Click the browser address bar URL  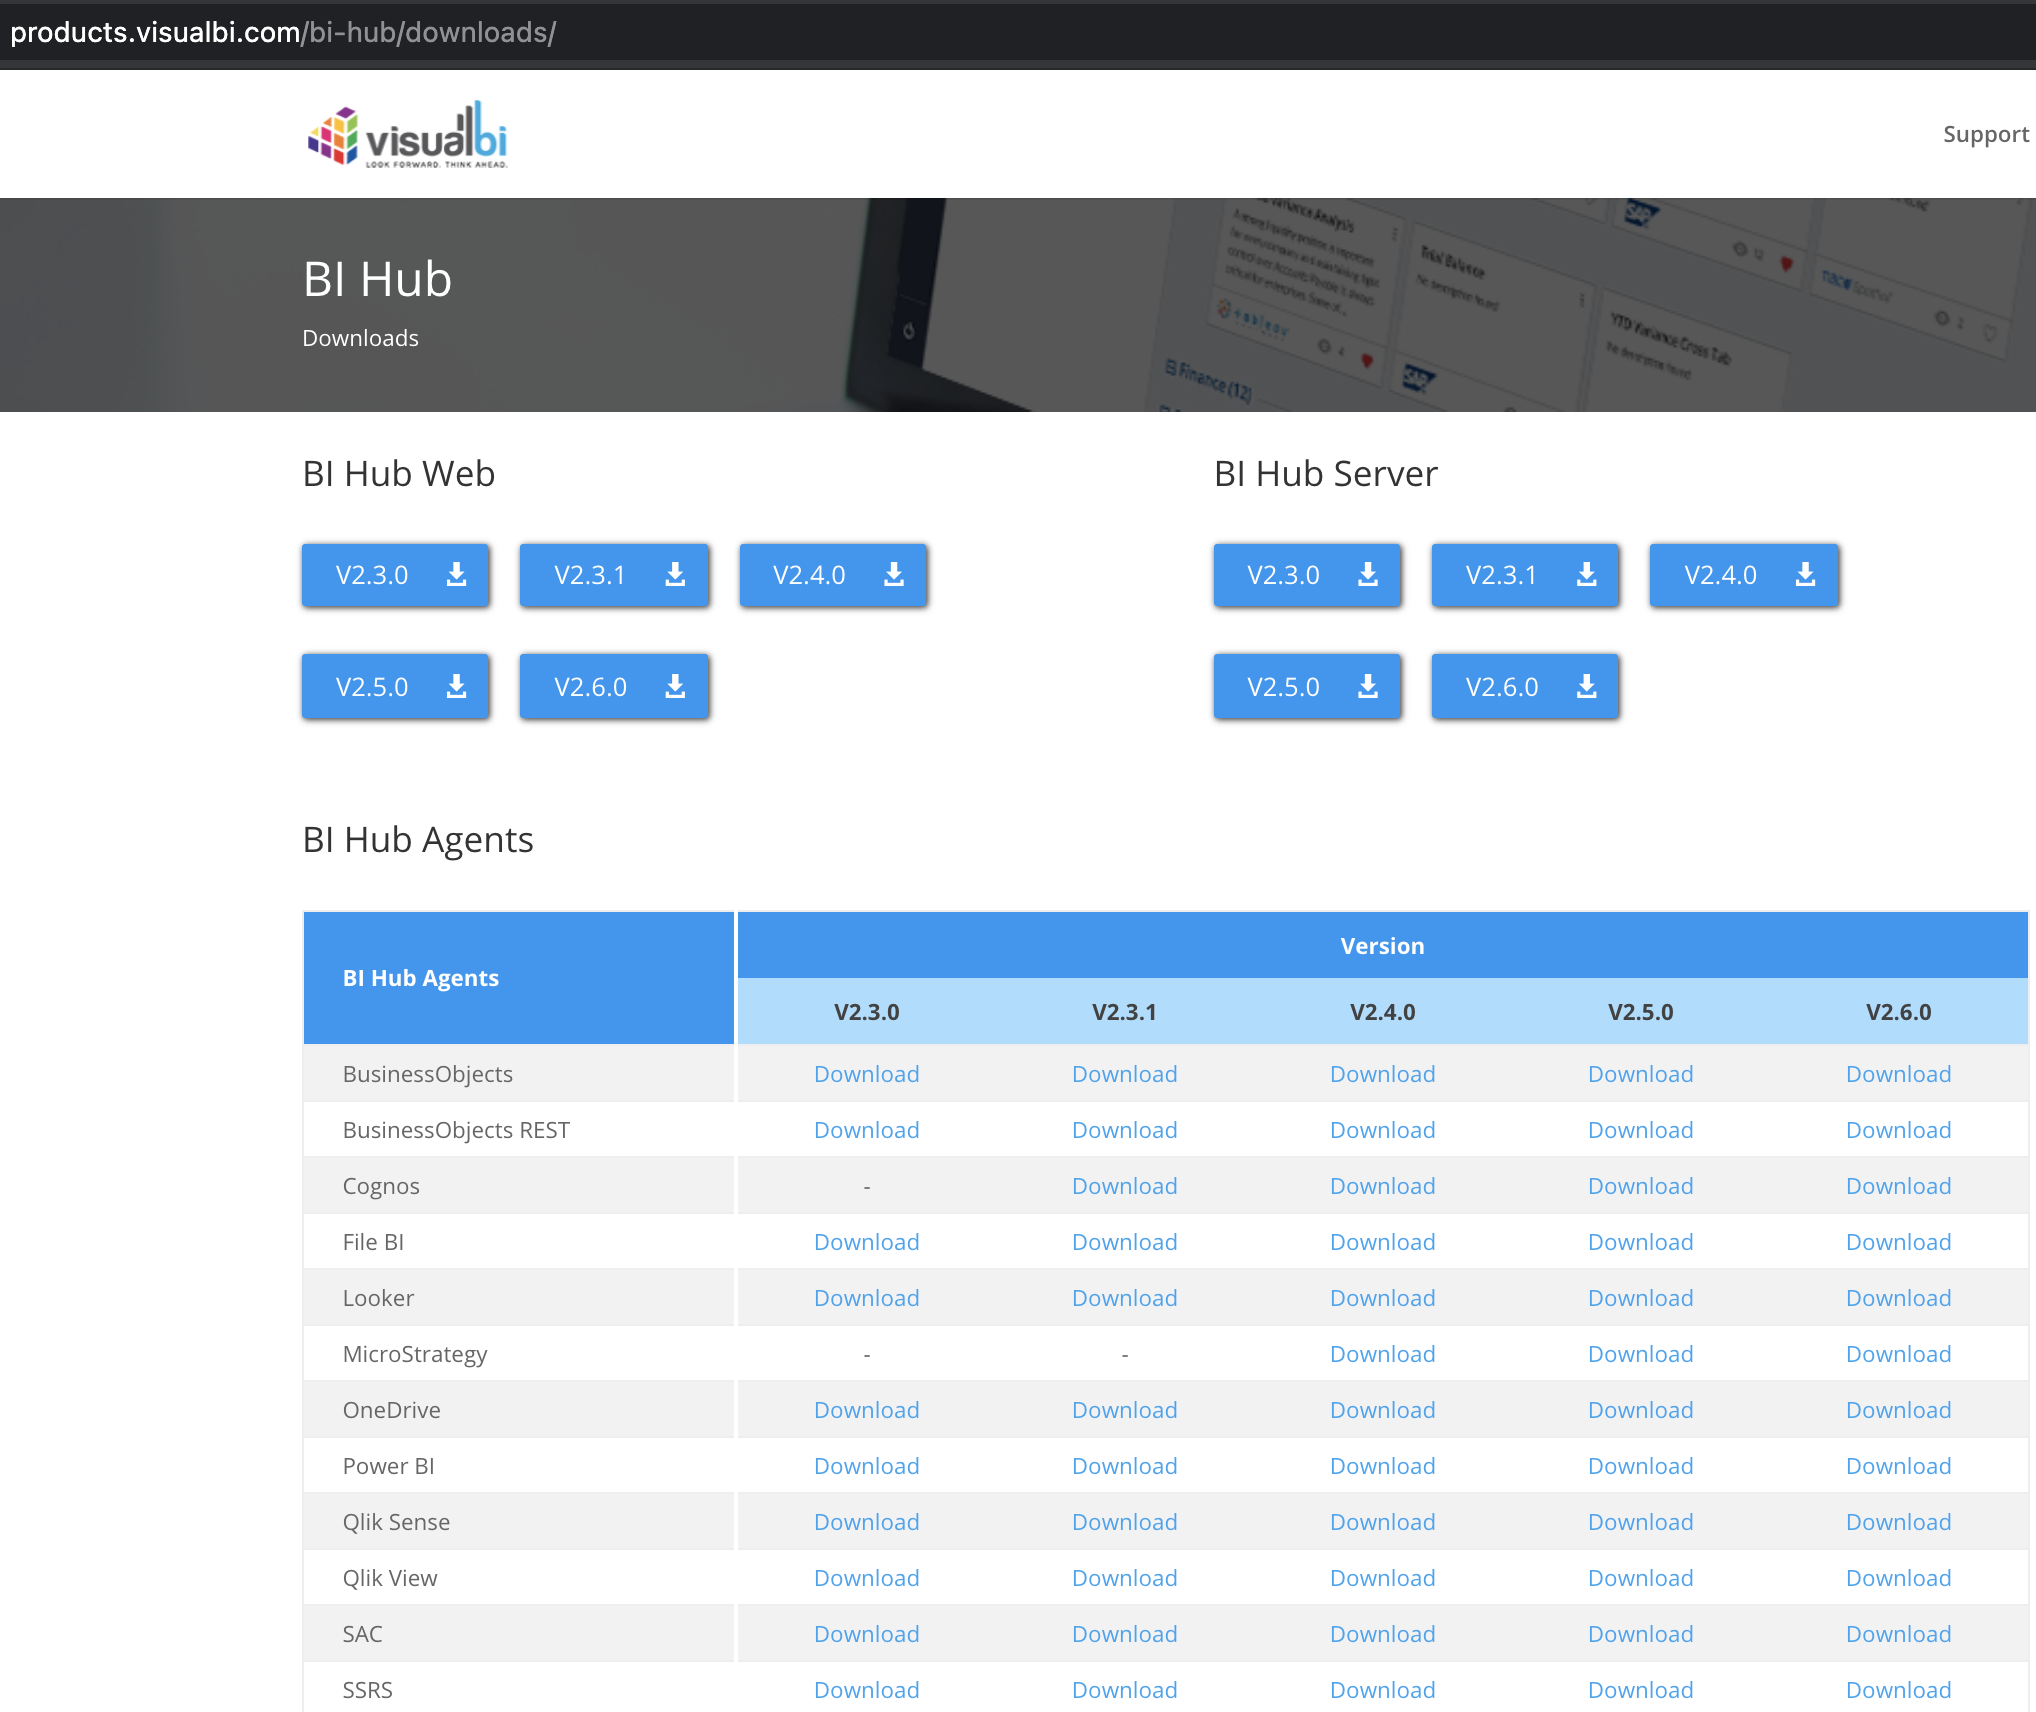coord(283,32)
